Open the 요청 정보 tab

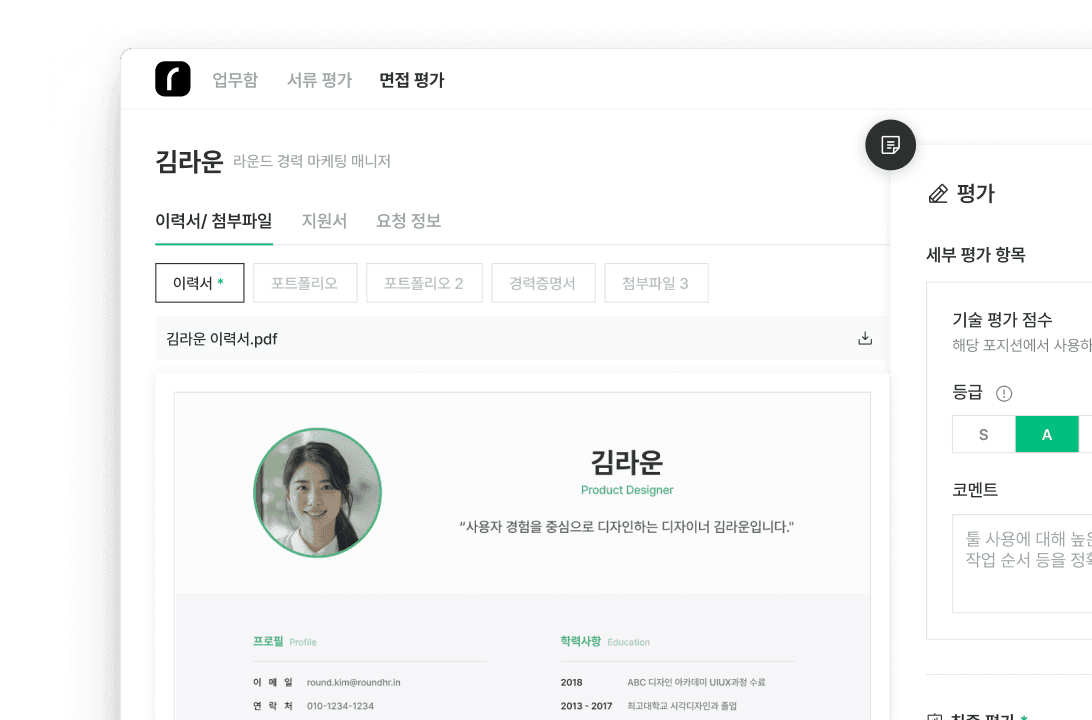point(408,221)
